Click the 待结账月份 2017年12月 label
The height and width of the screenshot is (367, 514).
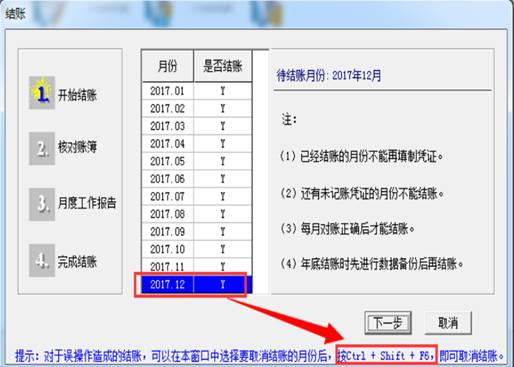329,76
